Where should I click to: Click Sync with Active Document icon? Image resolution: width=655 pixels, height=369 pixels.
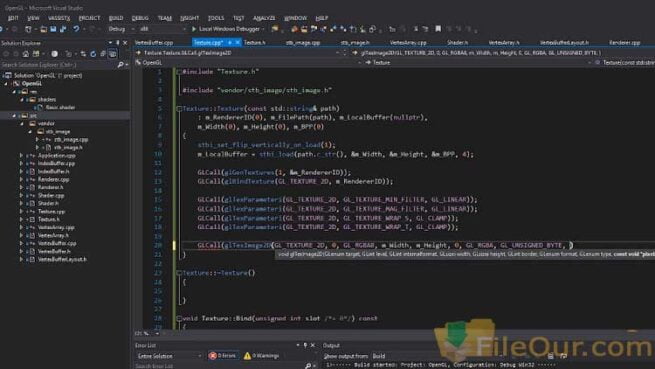[x=83, y=54]
